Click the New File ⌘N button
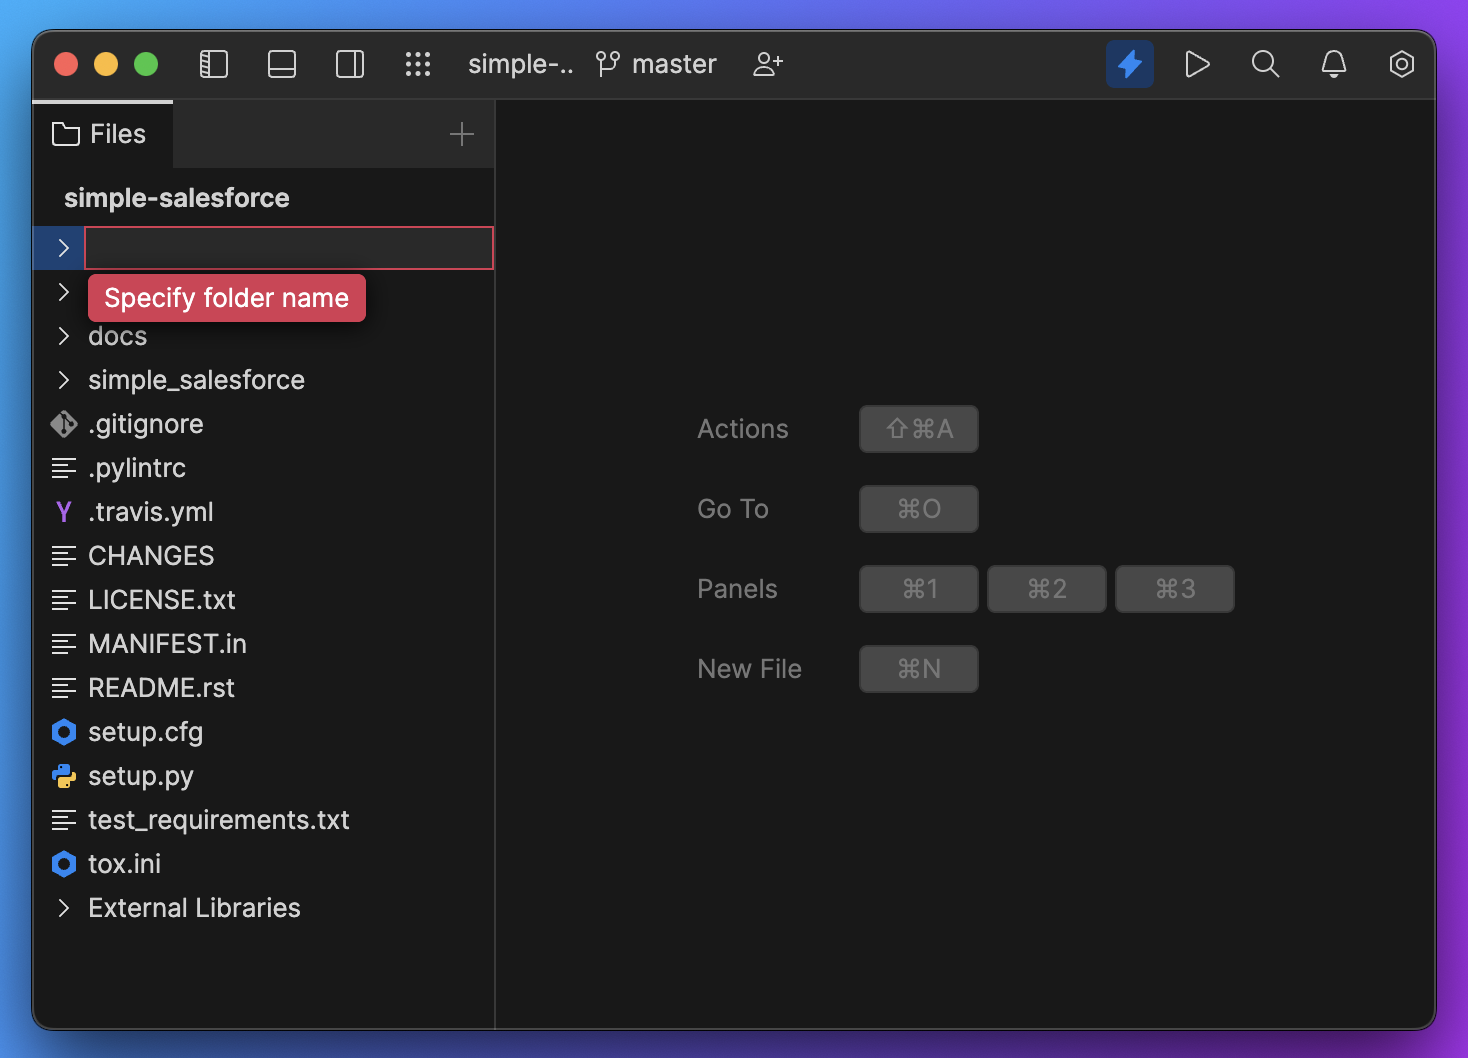 point(919,669)
